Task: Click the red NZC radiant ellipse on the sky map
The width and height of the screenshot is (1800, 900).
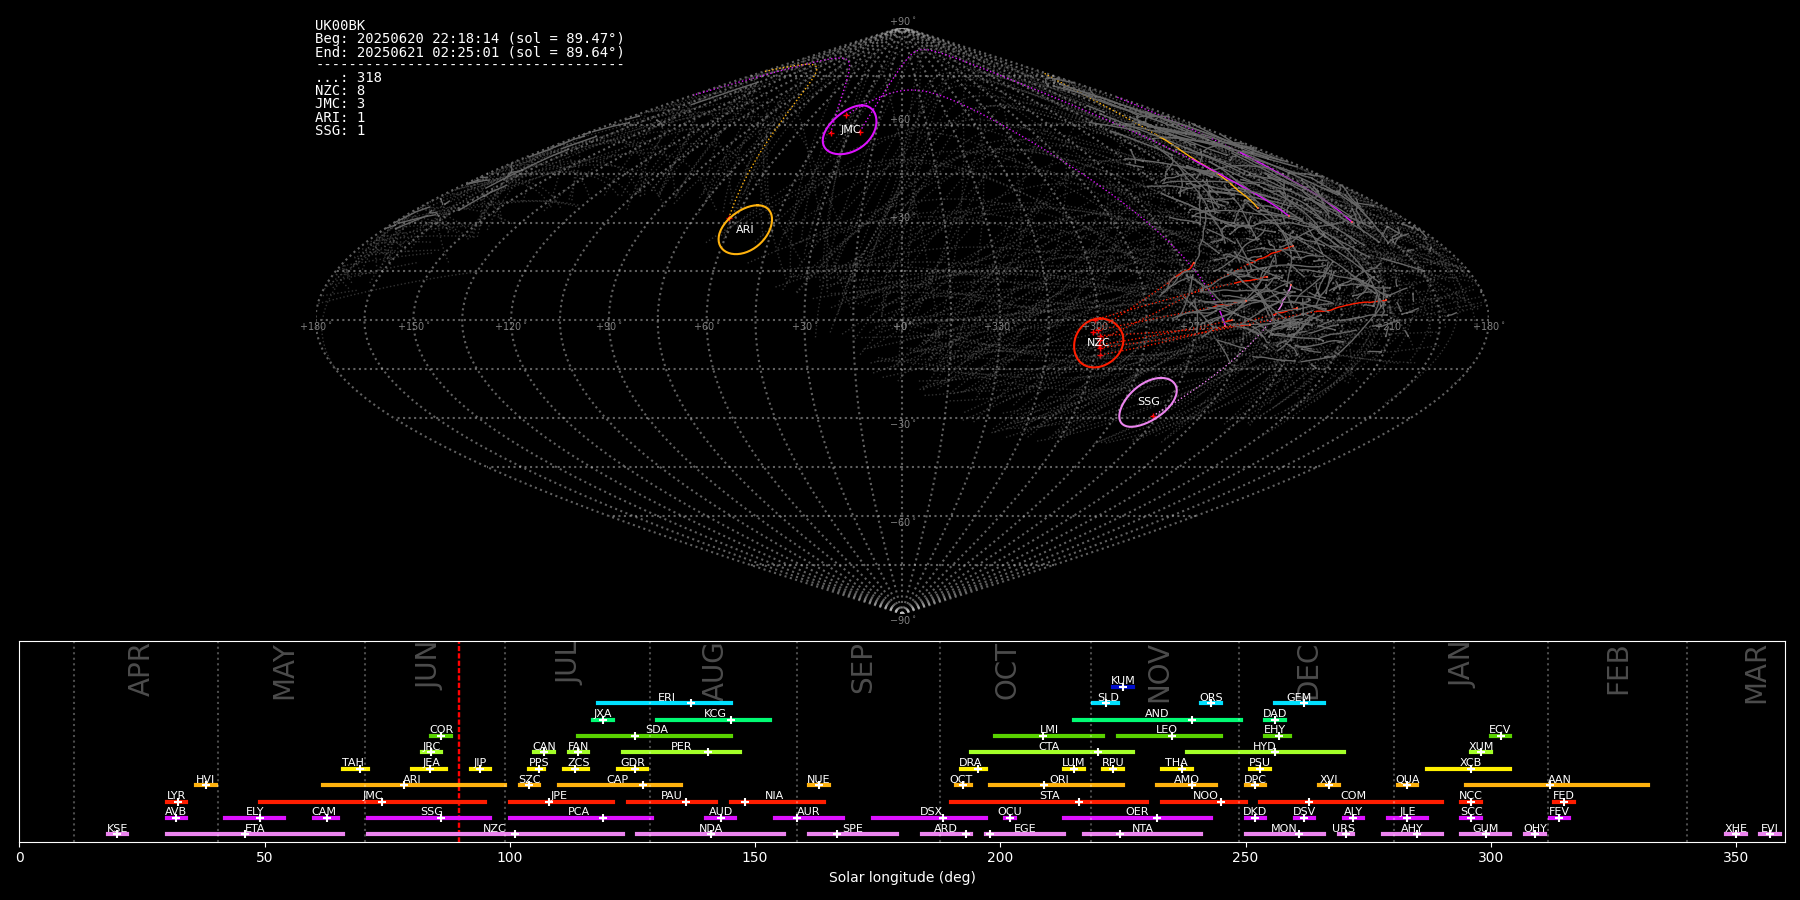Action: [x=1098, y=343]
